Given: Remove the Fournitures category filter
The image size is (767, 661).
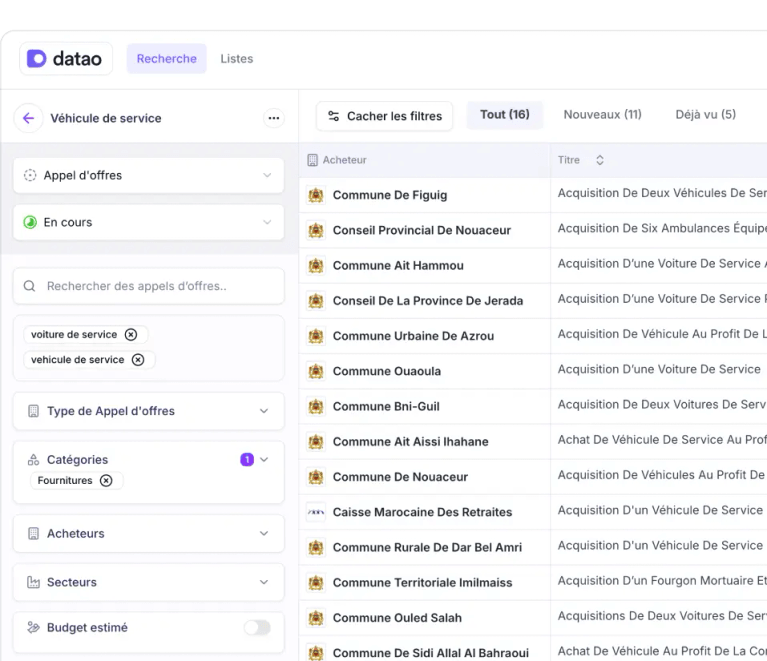Looking at the screenshot, I should [106, 480].
